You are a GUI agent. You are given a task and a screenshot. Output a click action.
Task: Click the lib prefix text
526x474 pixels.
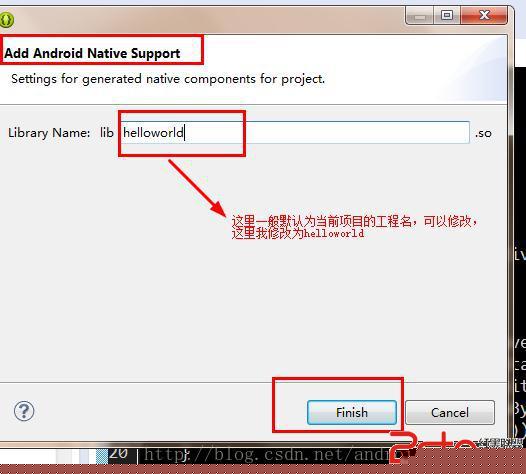click(107, 133)
